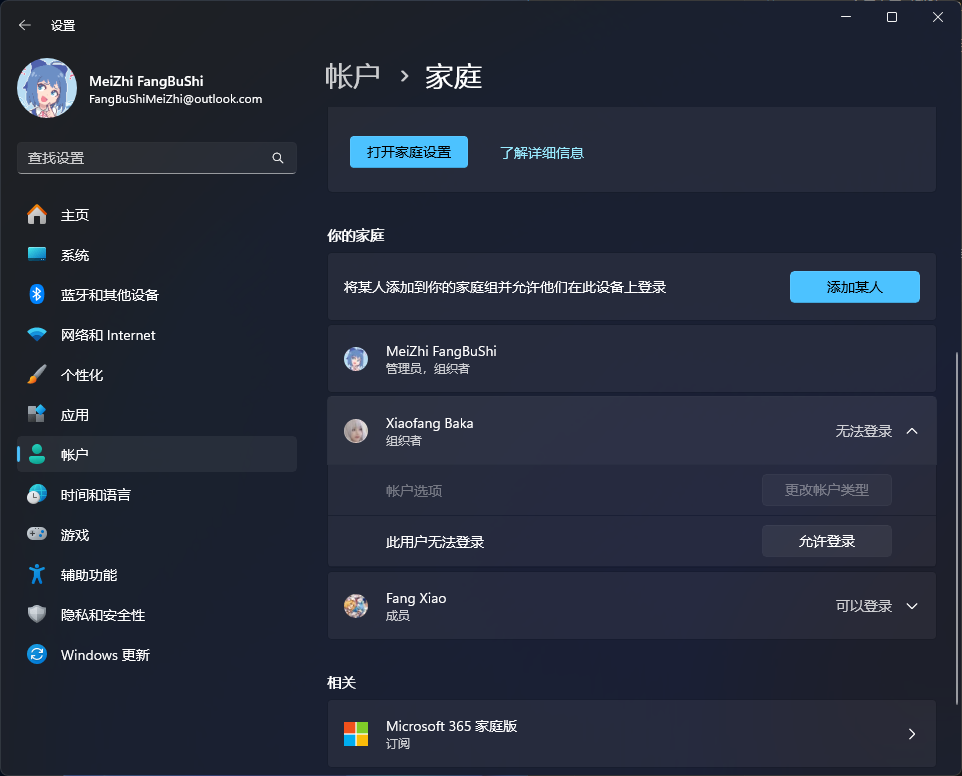The image size is (962, 776).
Task: Open Windows Update (Windows 更新) page
Action: 104,655
